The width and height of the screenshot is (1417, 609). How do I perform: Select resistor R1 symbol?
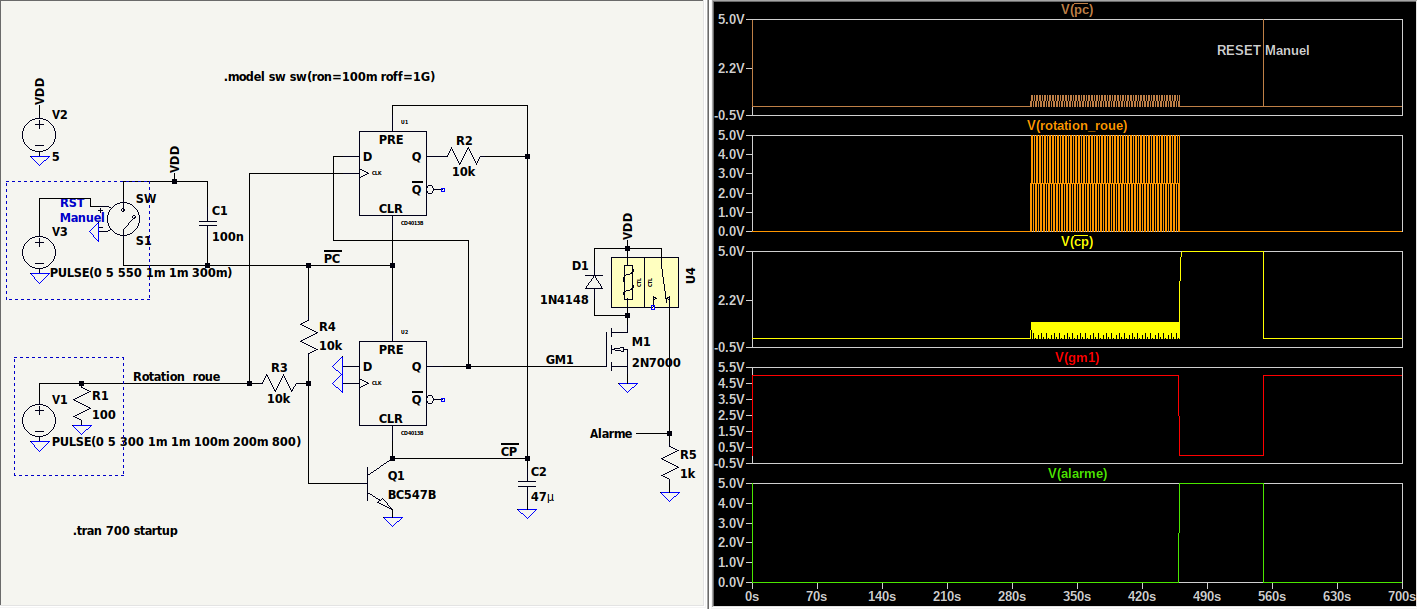[82, 405]
